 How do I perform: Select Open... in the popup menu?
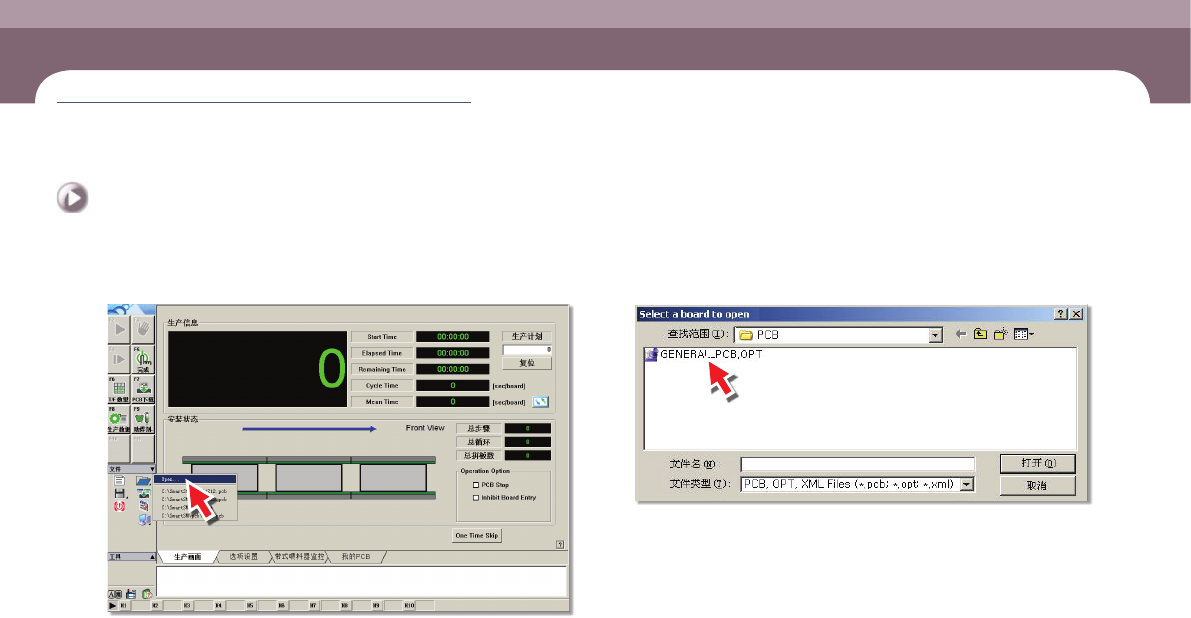[x=195, y=480]
